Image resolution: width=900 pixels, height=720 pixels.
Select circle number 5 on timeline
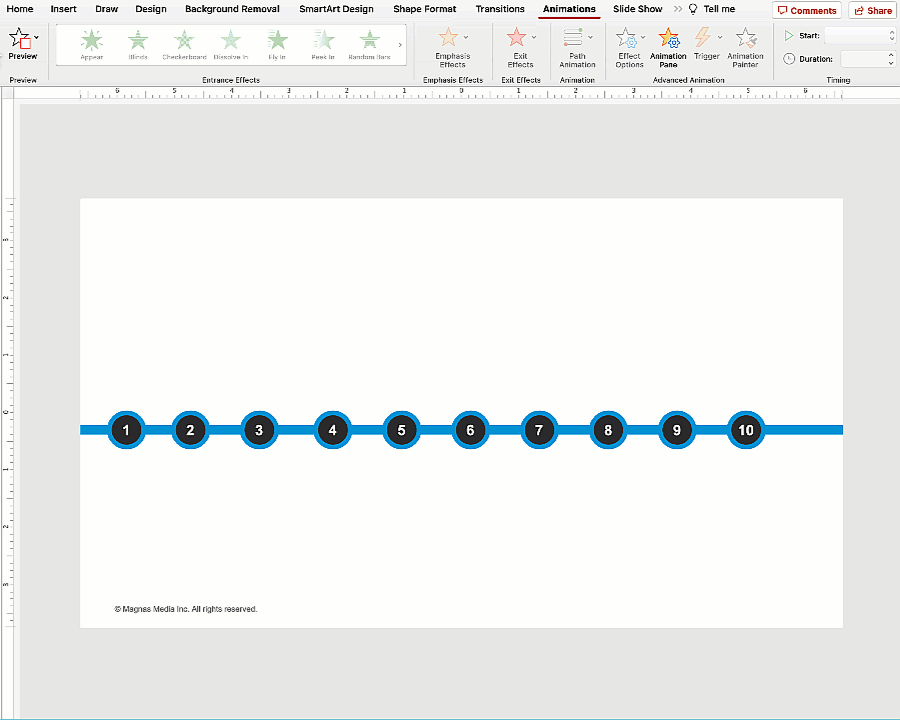401,430
